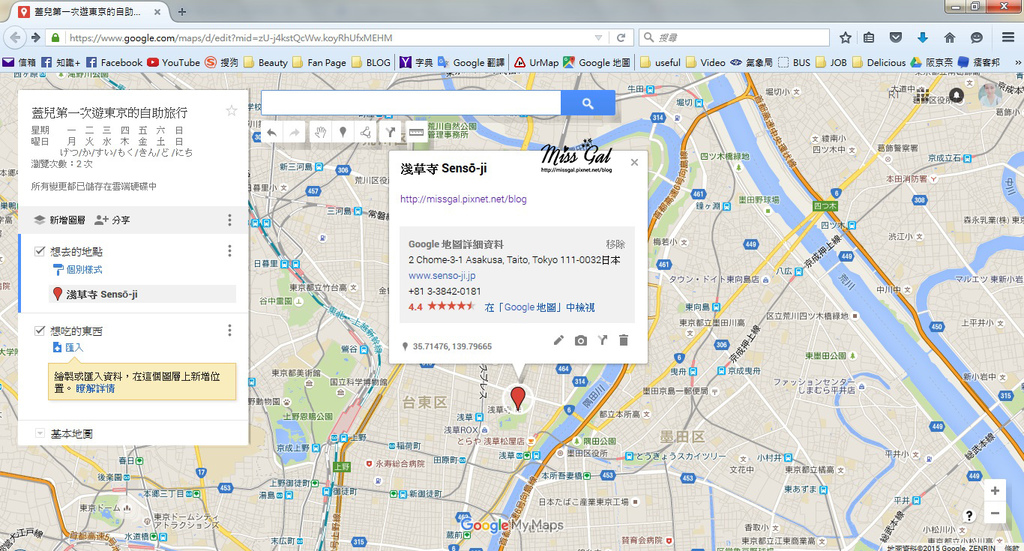Open YouTube bookmark
The image size is (1024, 551).
tap(173, 63)
